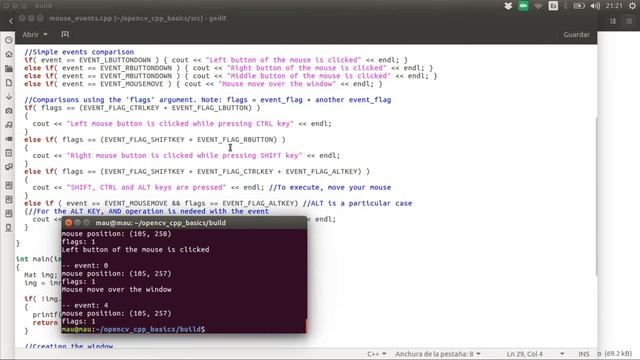Image resolution: width=640 pixels, height=360 pixels.
Task: Close the terminal window
Action: (69, 222)
